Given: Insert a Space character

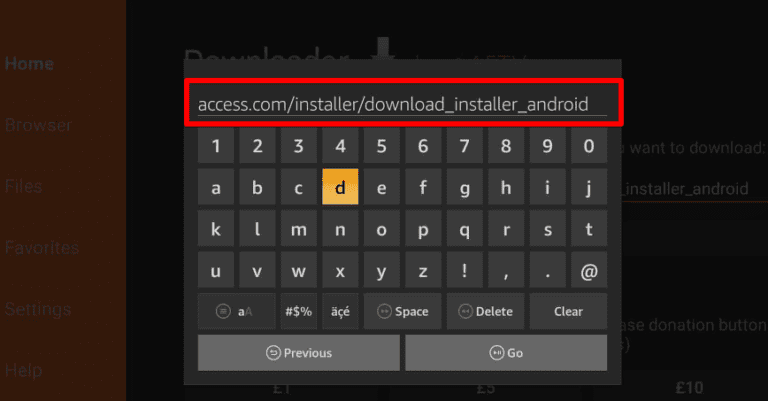Looking at the screenshot, I should (x=402, y=311).
